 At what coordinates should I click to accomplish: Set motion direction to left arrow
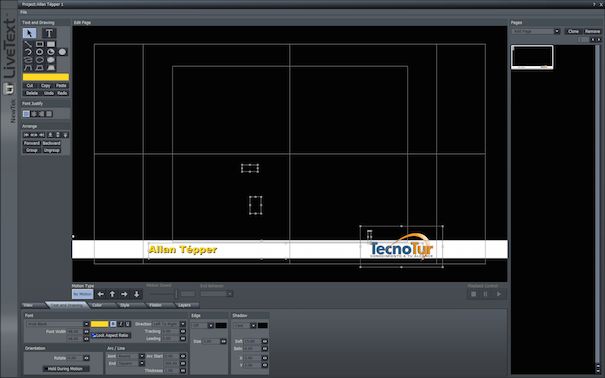(100, 294)
